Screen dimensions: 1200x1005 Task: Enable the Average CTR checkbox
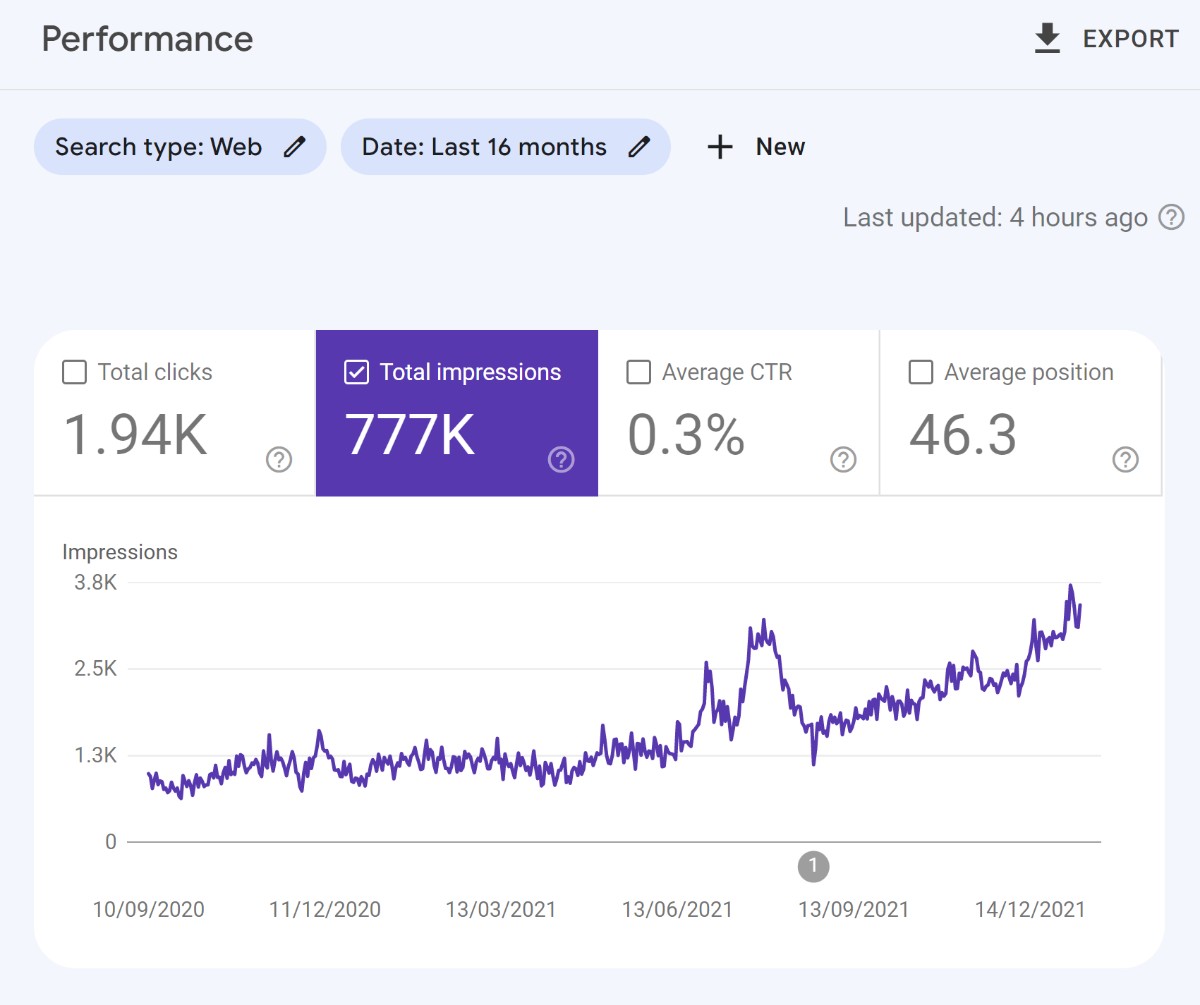point(638,372)
